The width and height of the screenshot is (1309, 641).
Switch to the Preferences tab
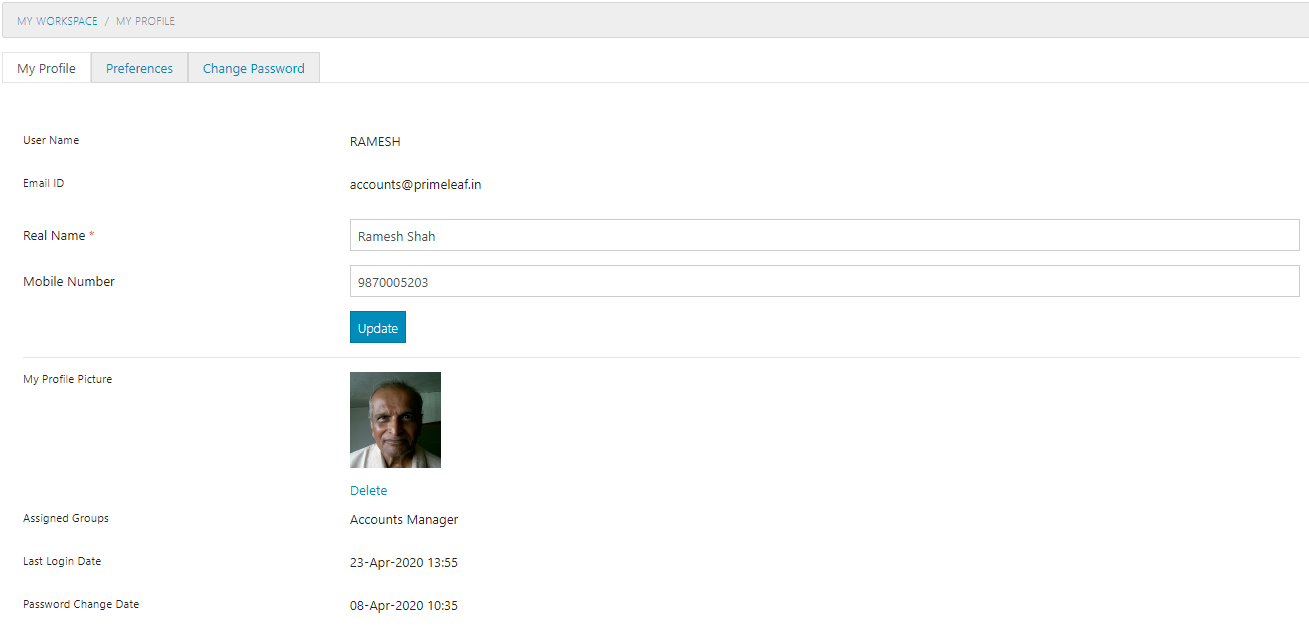coord(139,67)
